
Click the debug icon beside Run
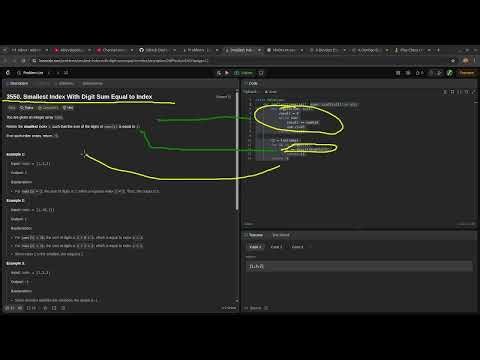tap(219, 73)
